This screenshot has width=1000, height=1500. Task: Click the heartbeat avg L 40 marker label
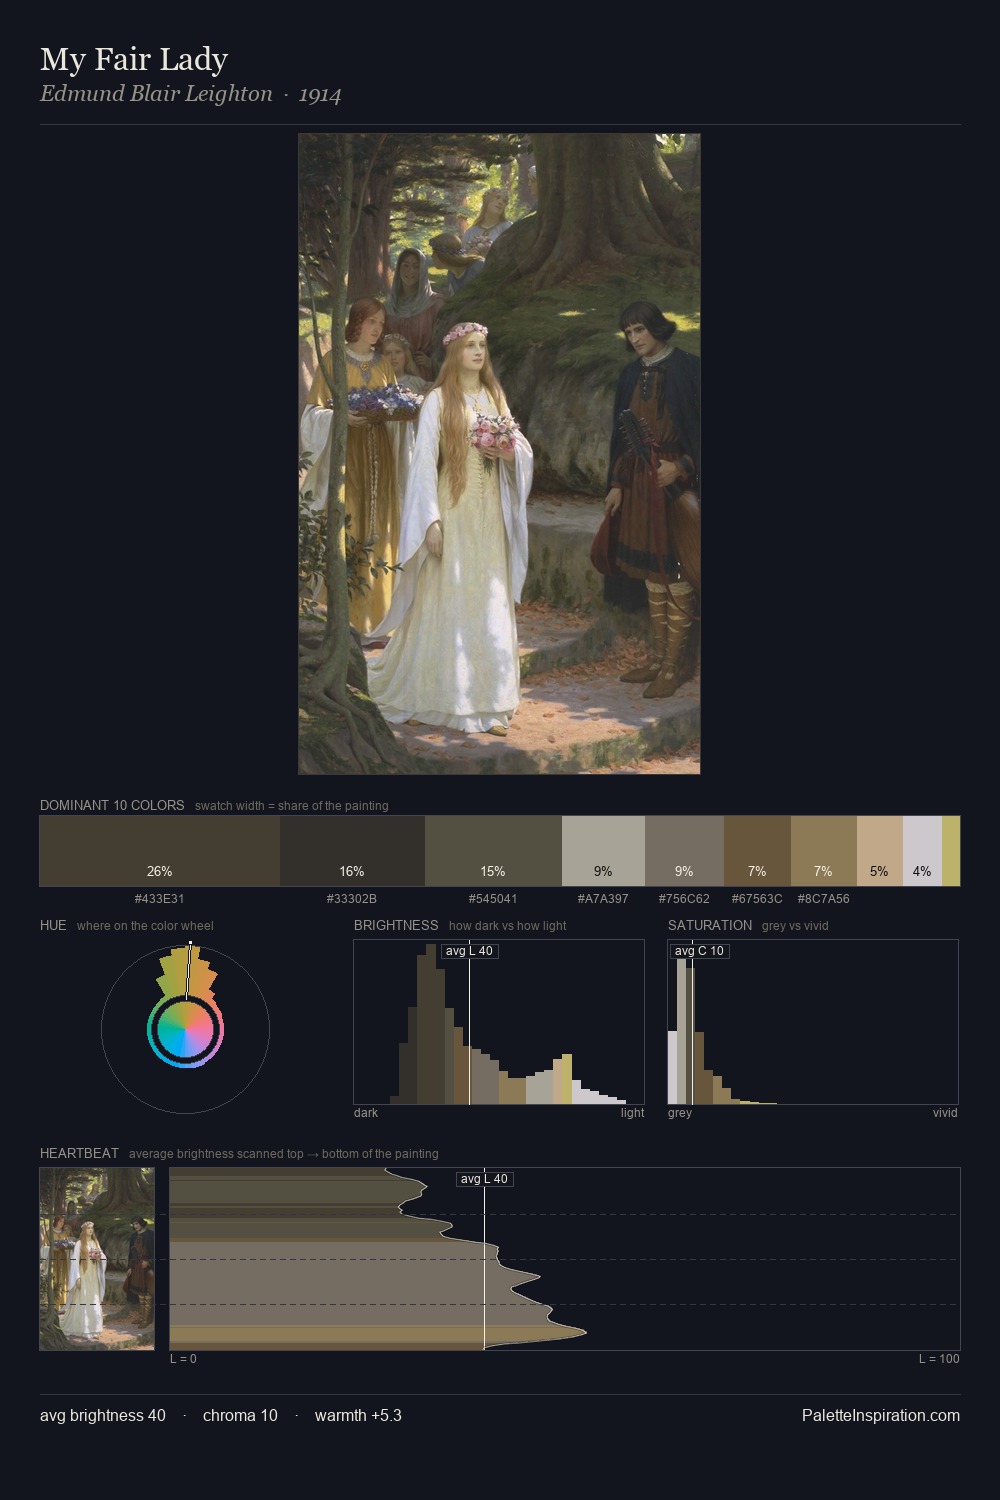click(484, 1179)
